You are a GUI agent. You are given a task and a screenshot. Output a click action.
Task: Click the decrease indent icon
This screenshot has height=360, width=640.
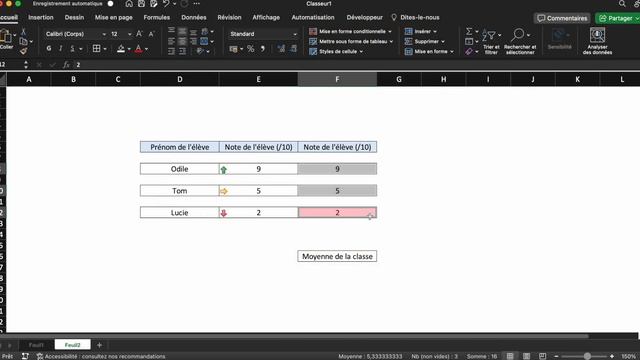pyautogui.click(x=171, y=51)
